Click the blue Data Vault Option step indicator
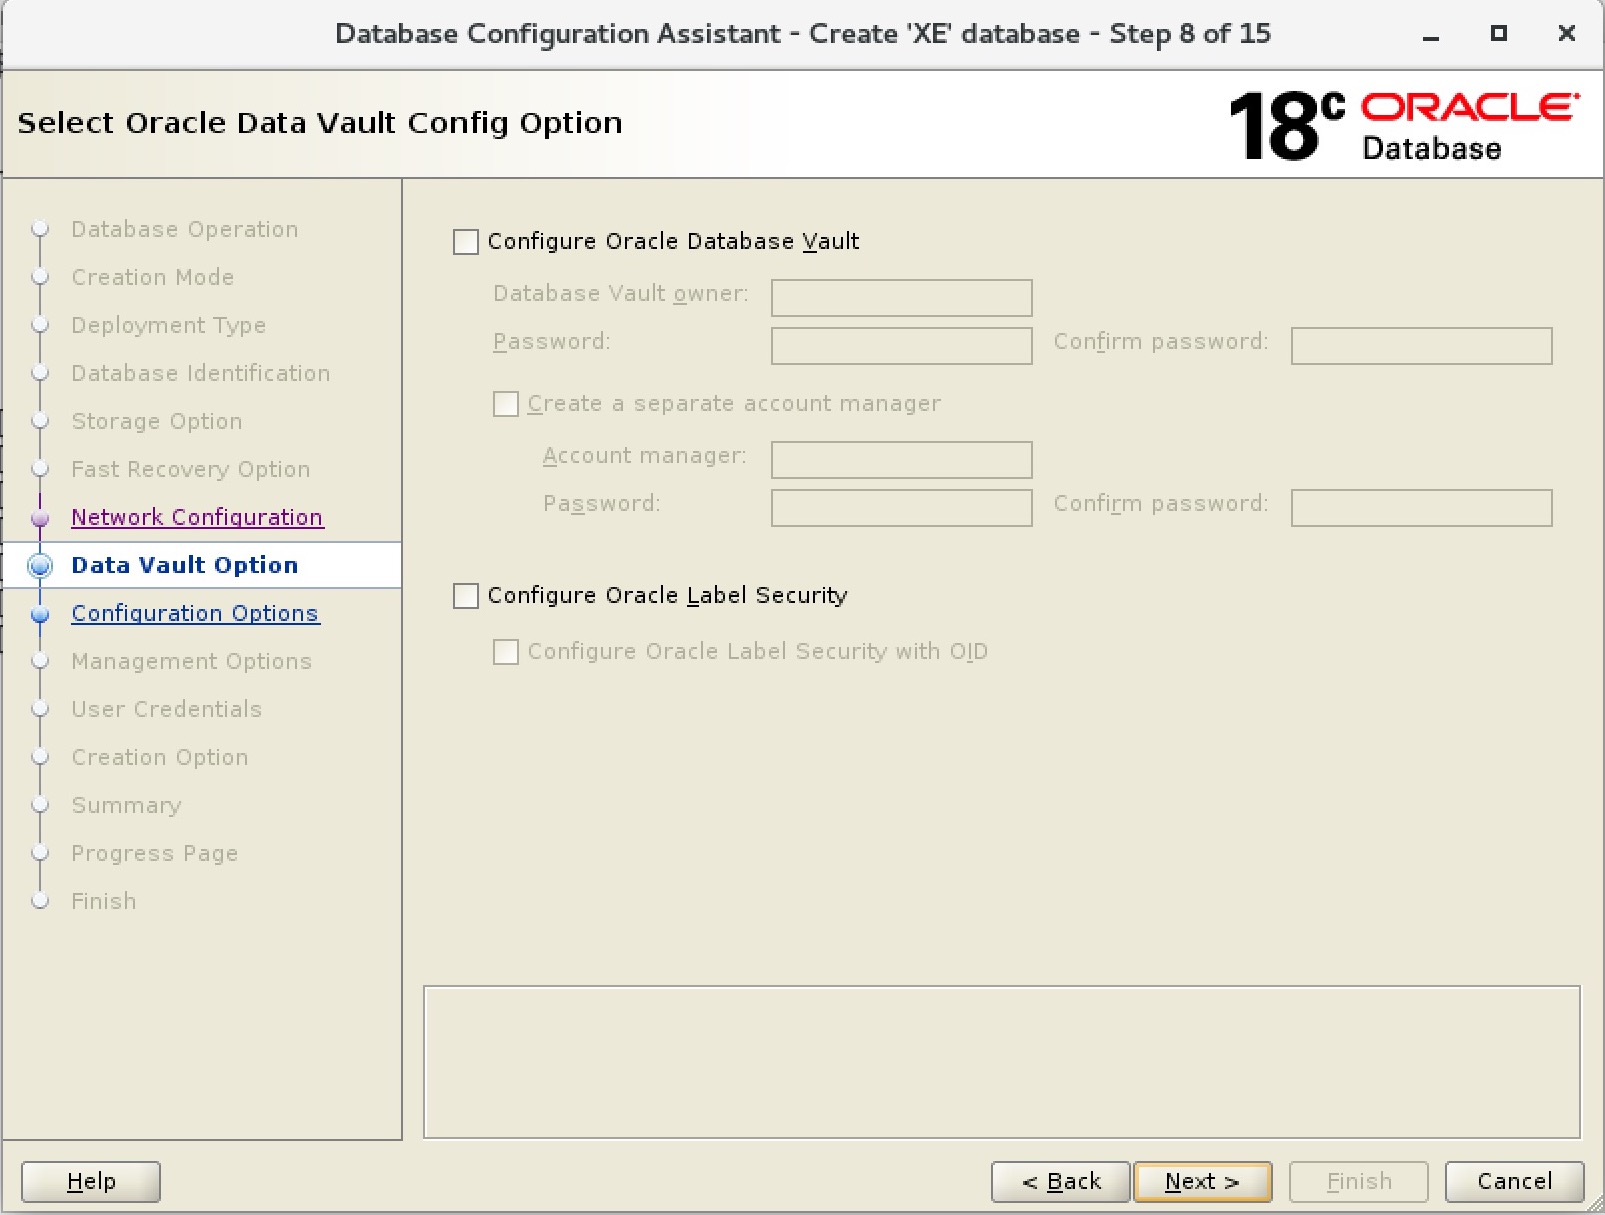Screen dimensions: 1605x1215 point(40,566)
